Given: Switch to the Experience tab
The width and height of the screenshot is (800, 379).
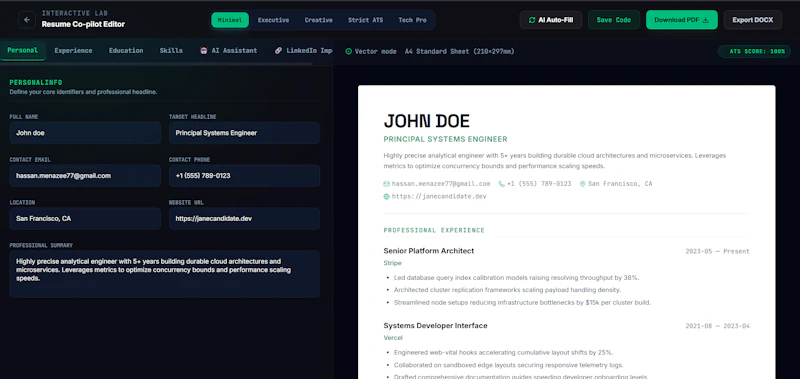Looking at the screenshot, I should 73,50.
